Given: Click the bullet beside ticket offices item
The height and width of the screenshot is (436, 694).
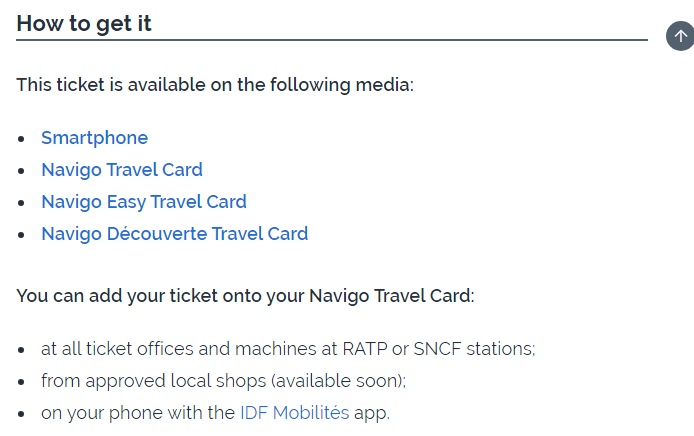Looking at the screenshot, I should [21, 350].
